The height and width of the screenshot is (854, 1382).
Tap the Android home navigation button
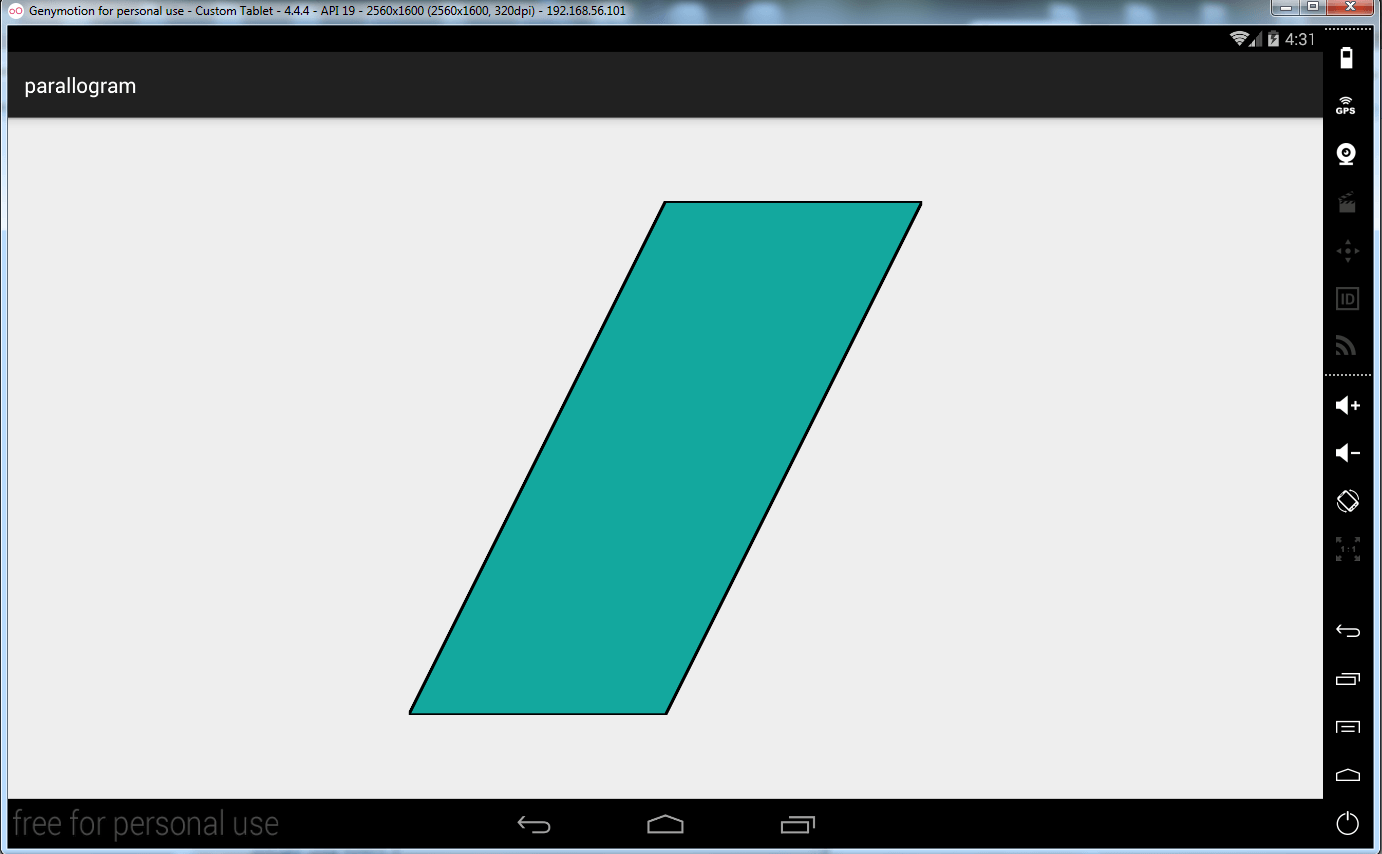tap(665, 825)
